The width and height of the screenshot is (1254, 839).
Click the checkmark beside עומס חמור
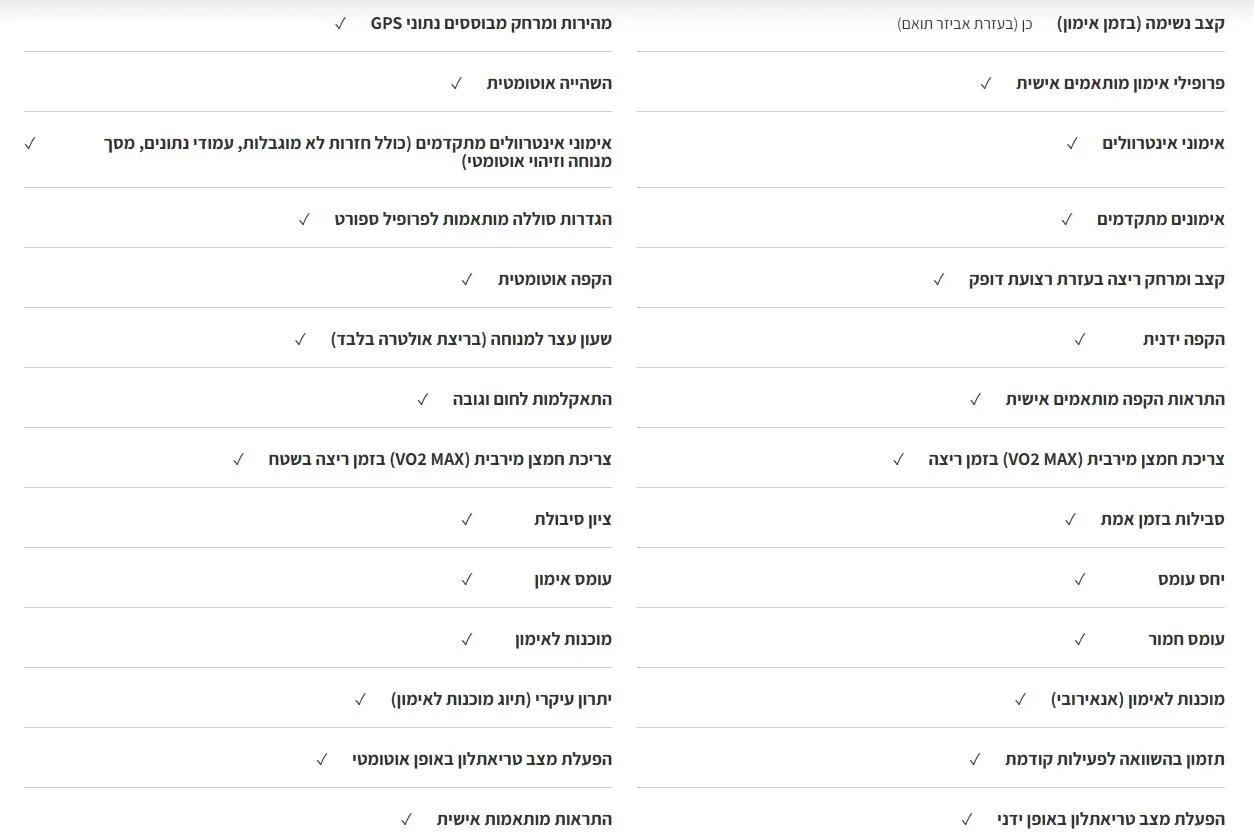pos(1079,639)
